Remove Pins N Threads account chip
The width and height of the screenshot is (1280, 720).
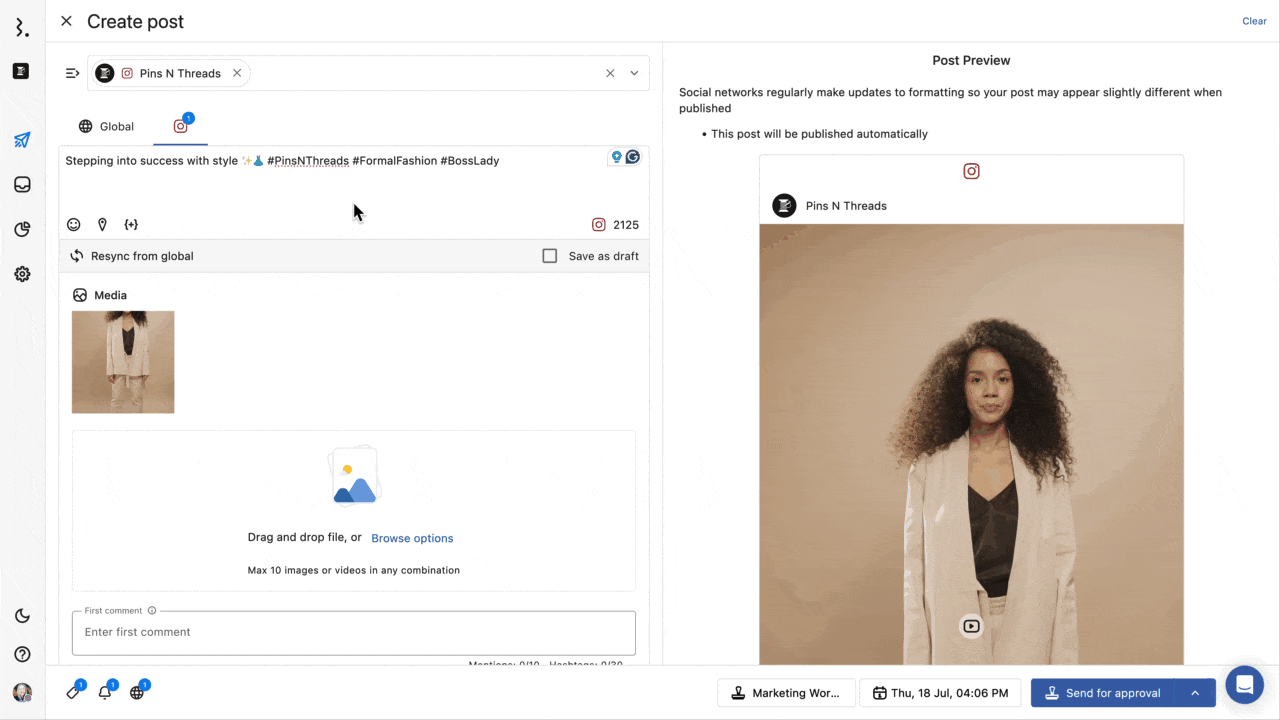pos(237,73)
